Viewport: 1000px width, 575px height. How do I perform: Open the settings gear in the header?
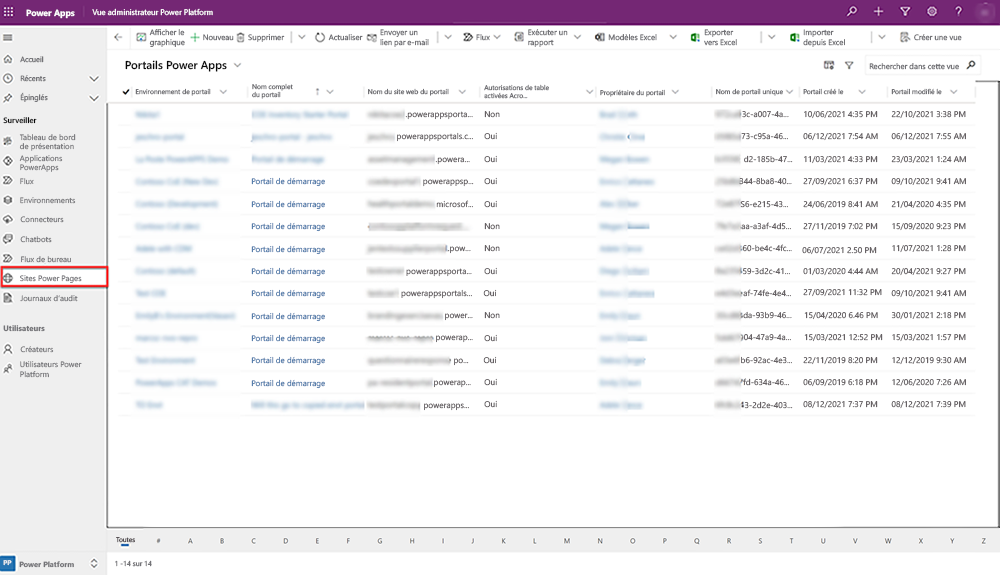tap(932, 11)
